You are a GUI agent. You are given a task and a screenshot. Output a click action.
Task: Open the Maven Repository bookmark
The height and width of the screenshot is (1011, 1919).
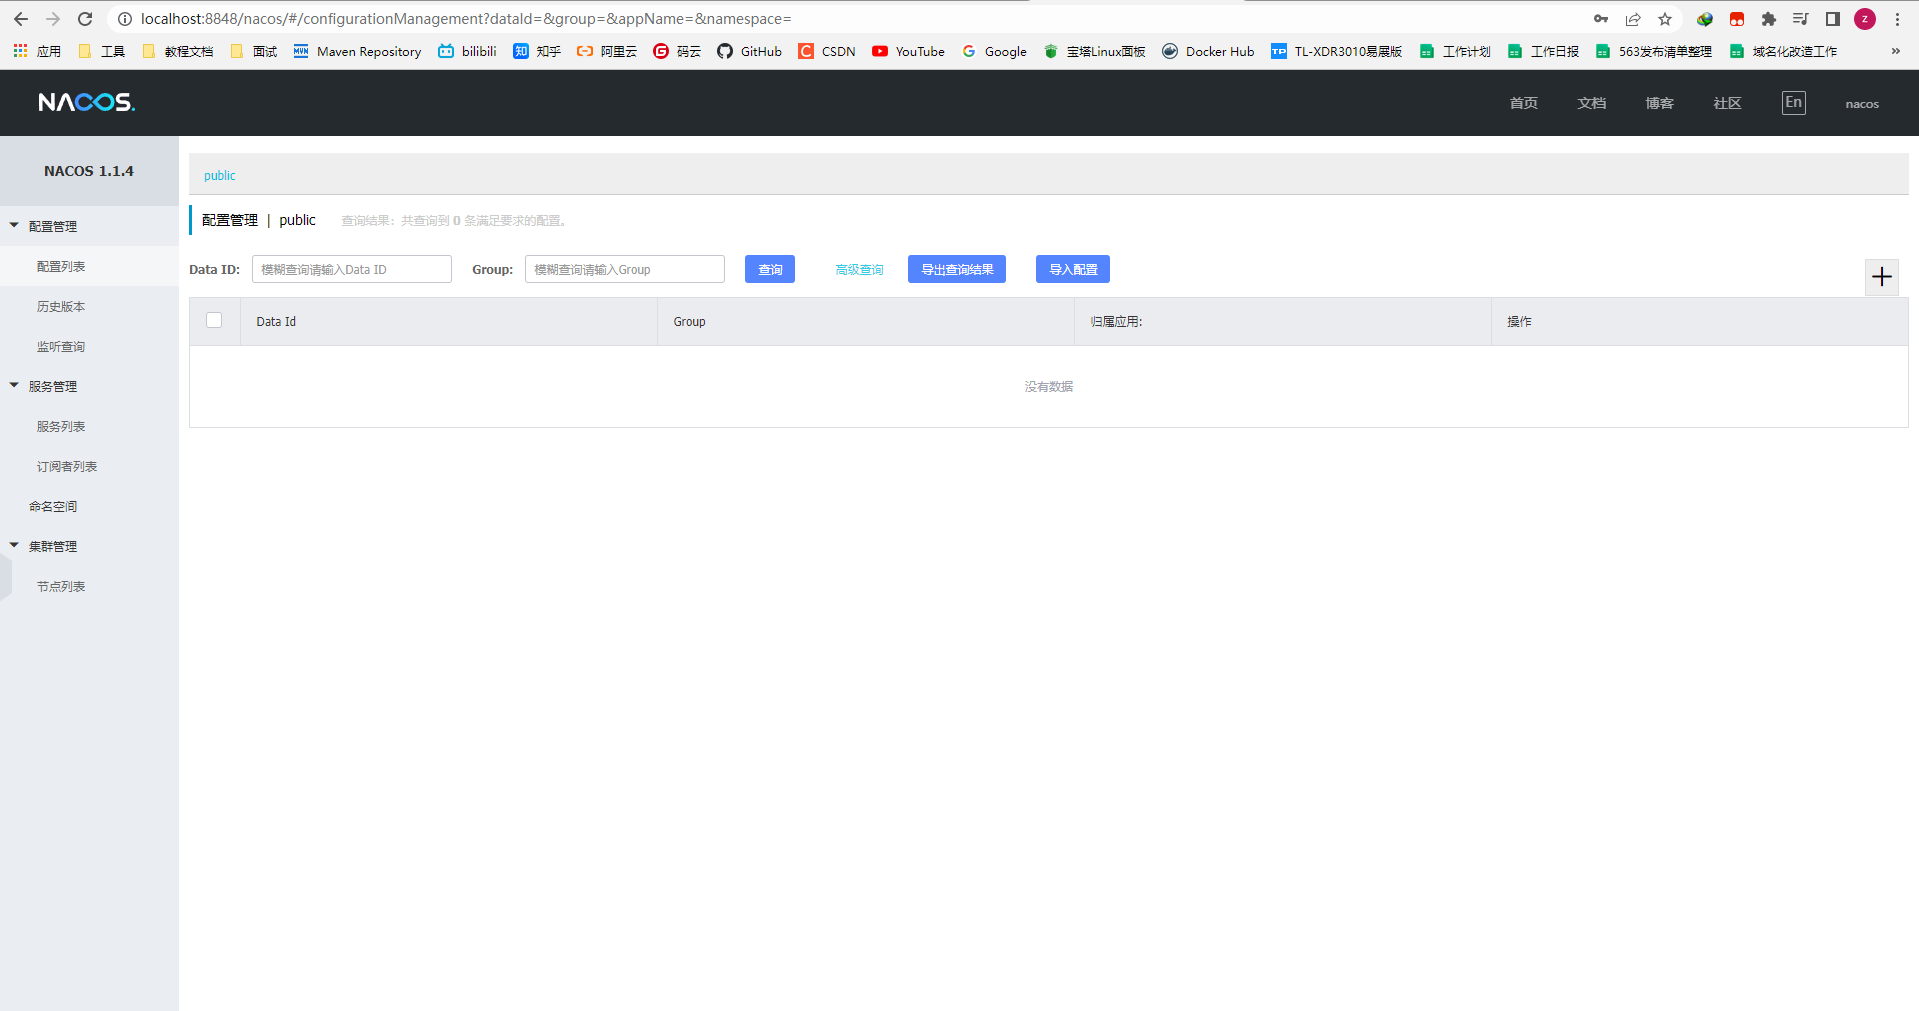(x=357, y=51)
